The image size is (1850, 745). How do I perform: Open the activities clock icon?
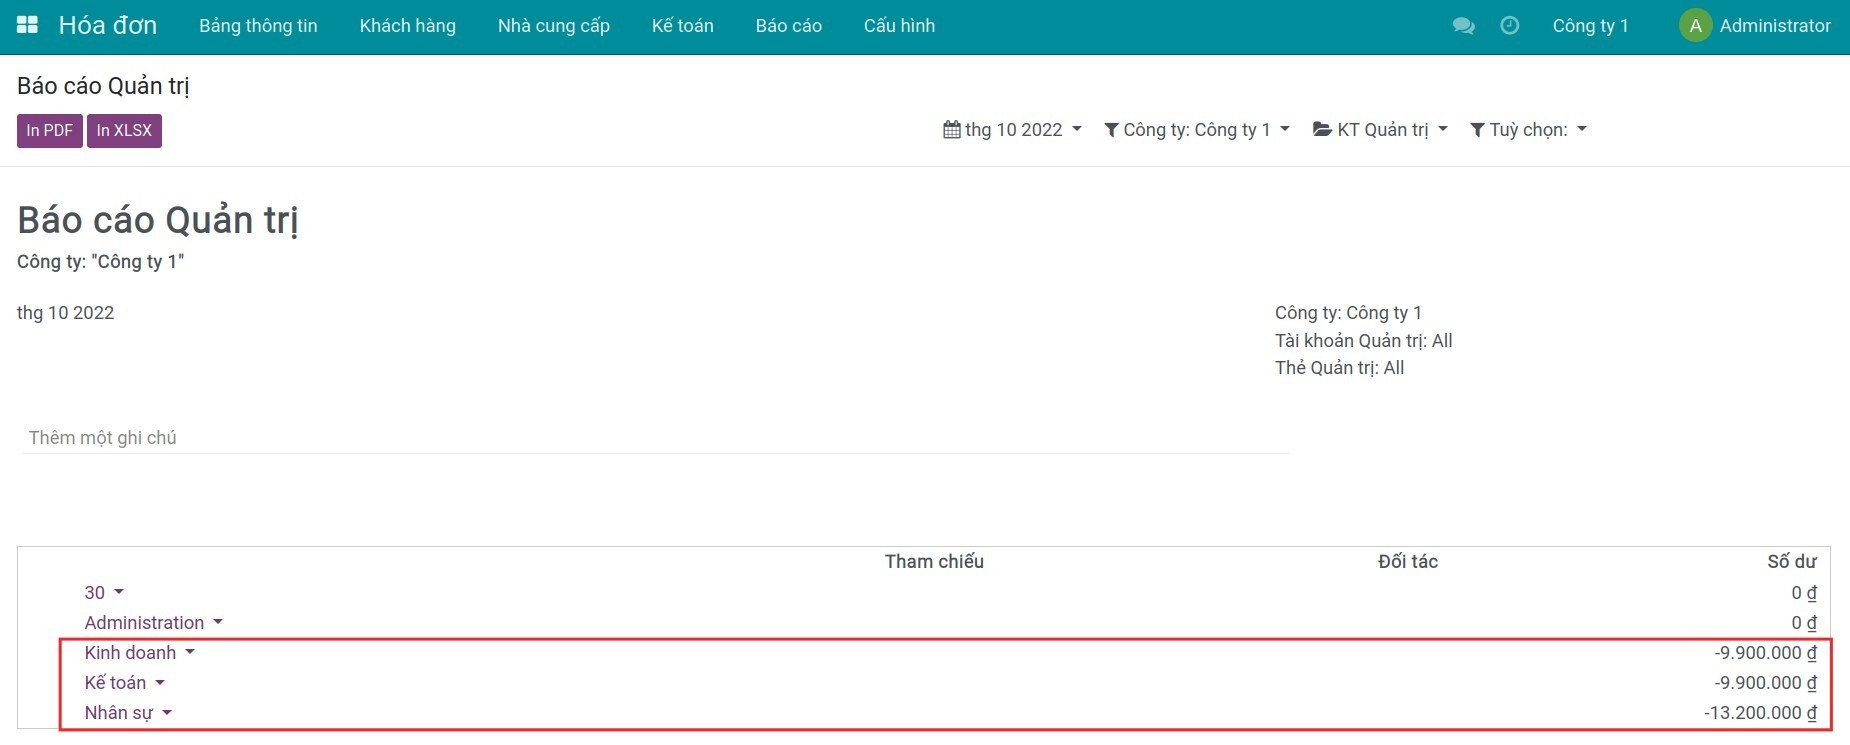tap(1510, 26)
